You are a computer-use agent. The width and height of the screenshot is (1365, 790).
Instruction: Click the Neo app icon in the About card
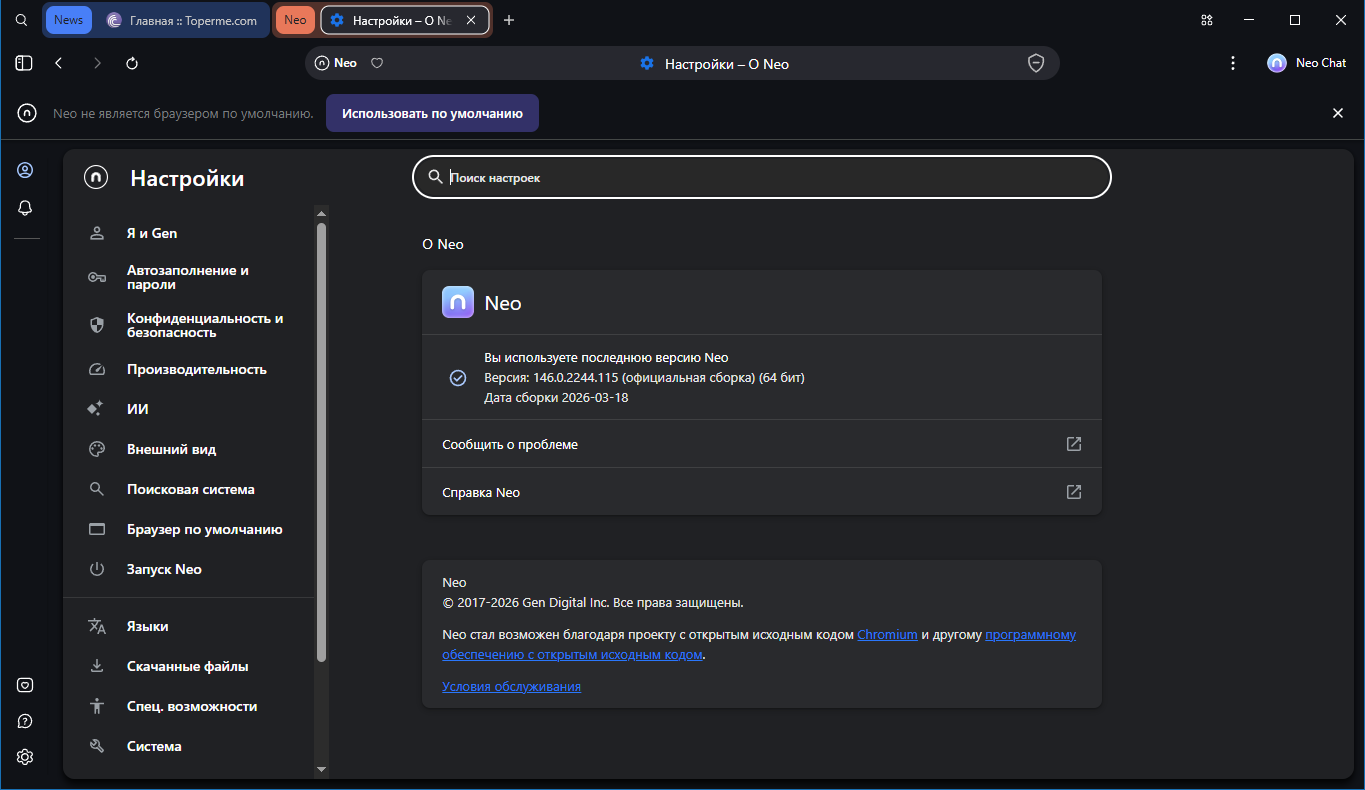458,302
